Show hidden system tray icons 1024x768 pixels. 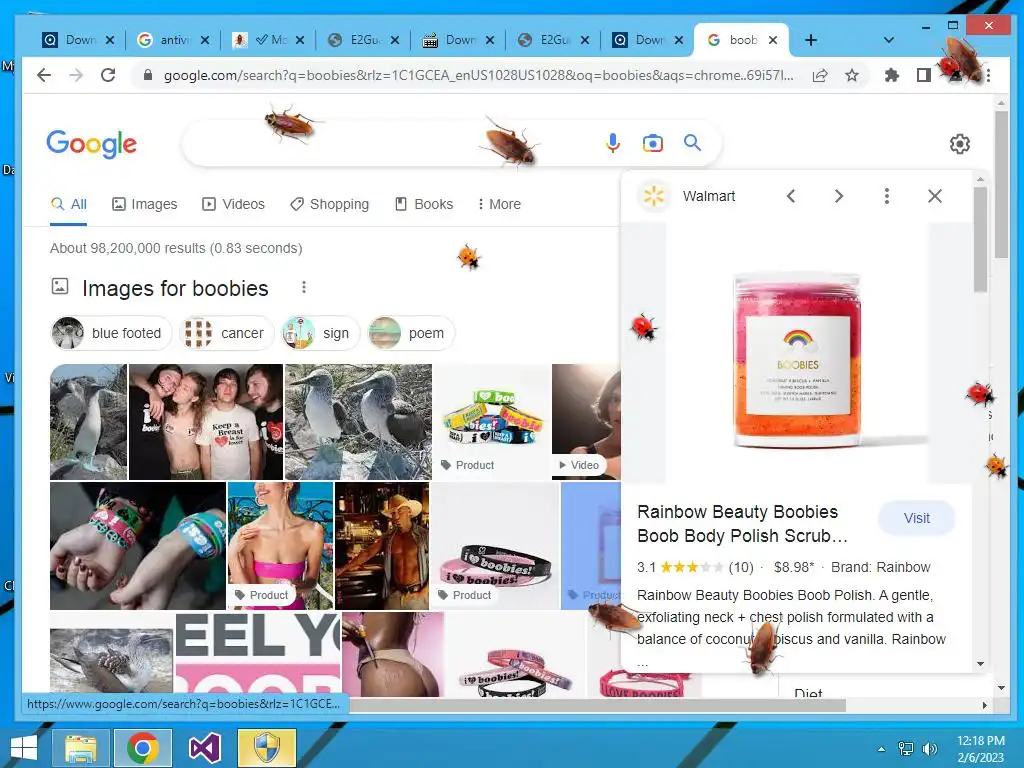click(x=881, y=749)
